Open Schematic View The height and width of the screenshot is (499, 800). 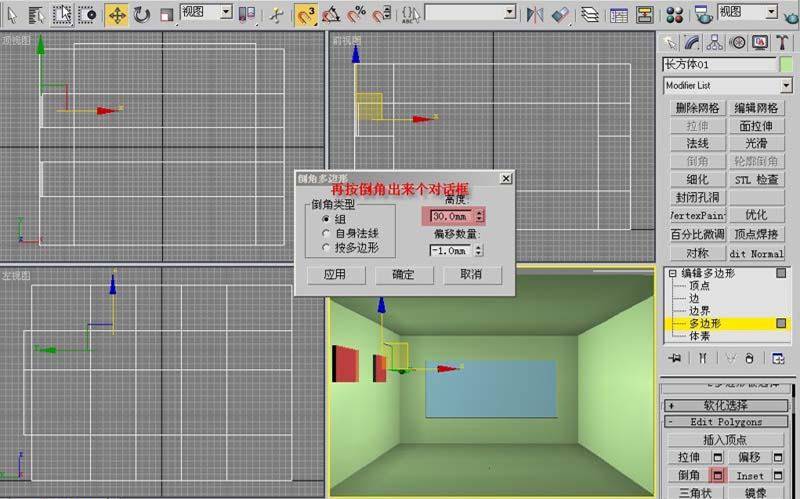coord(644,15)
